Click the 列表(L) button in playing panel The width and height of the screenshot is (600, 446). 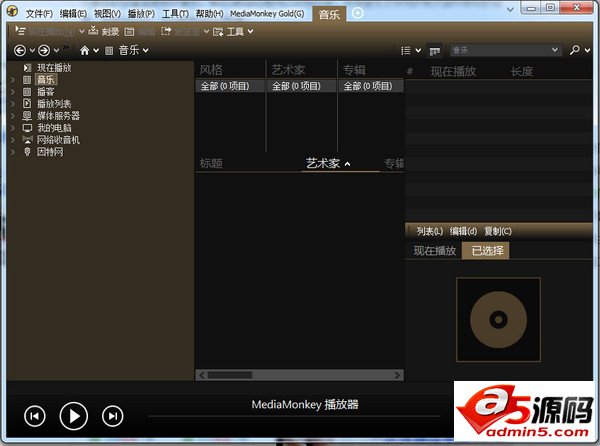429,231
